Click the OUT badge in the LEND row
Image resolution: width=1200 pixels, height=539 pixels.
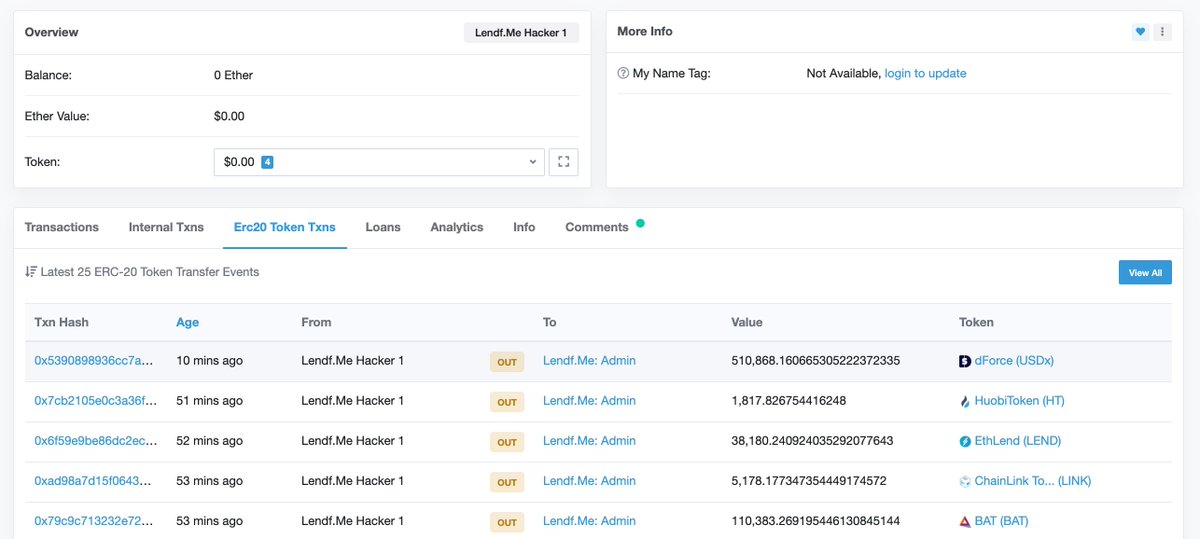(x=507, y=441)
